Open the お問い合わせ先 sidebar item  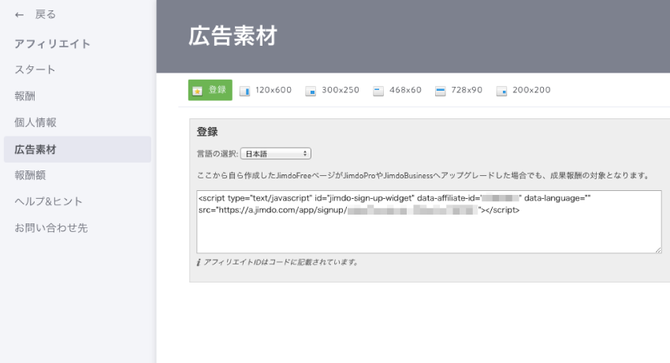(x=51, y=228)
